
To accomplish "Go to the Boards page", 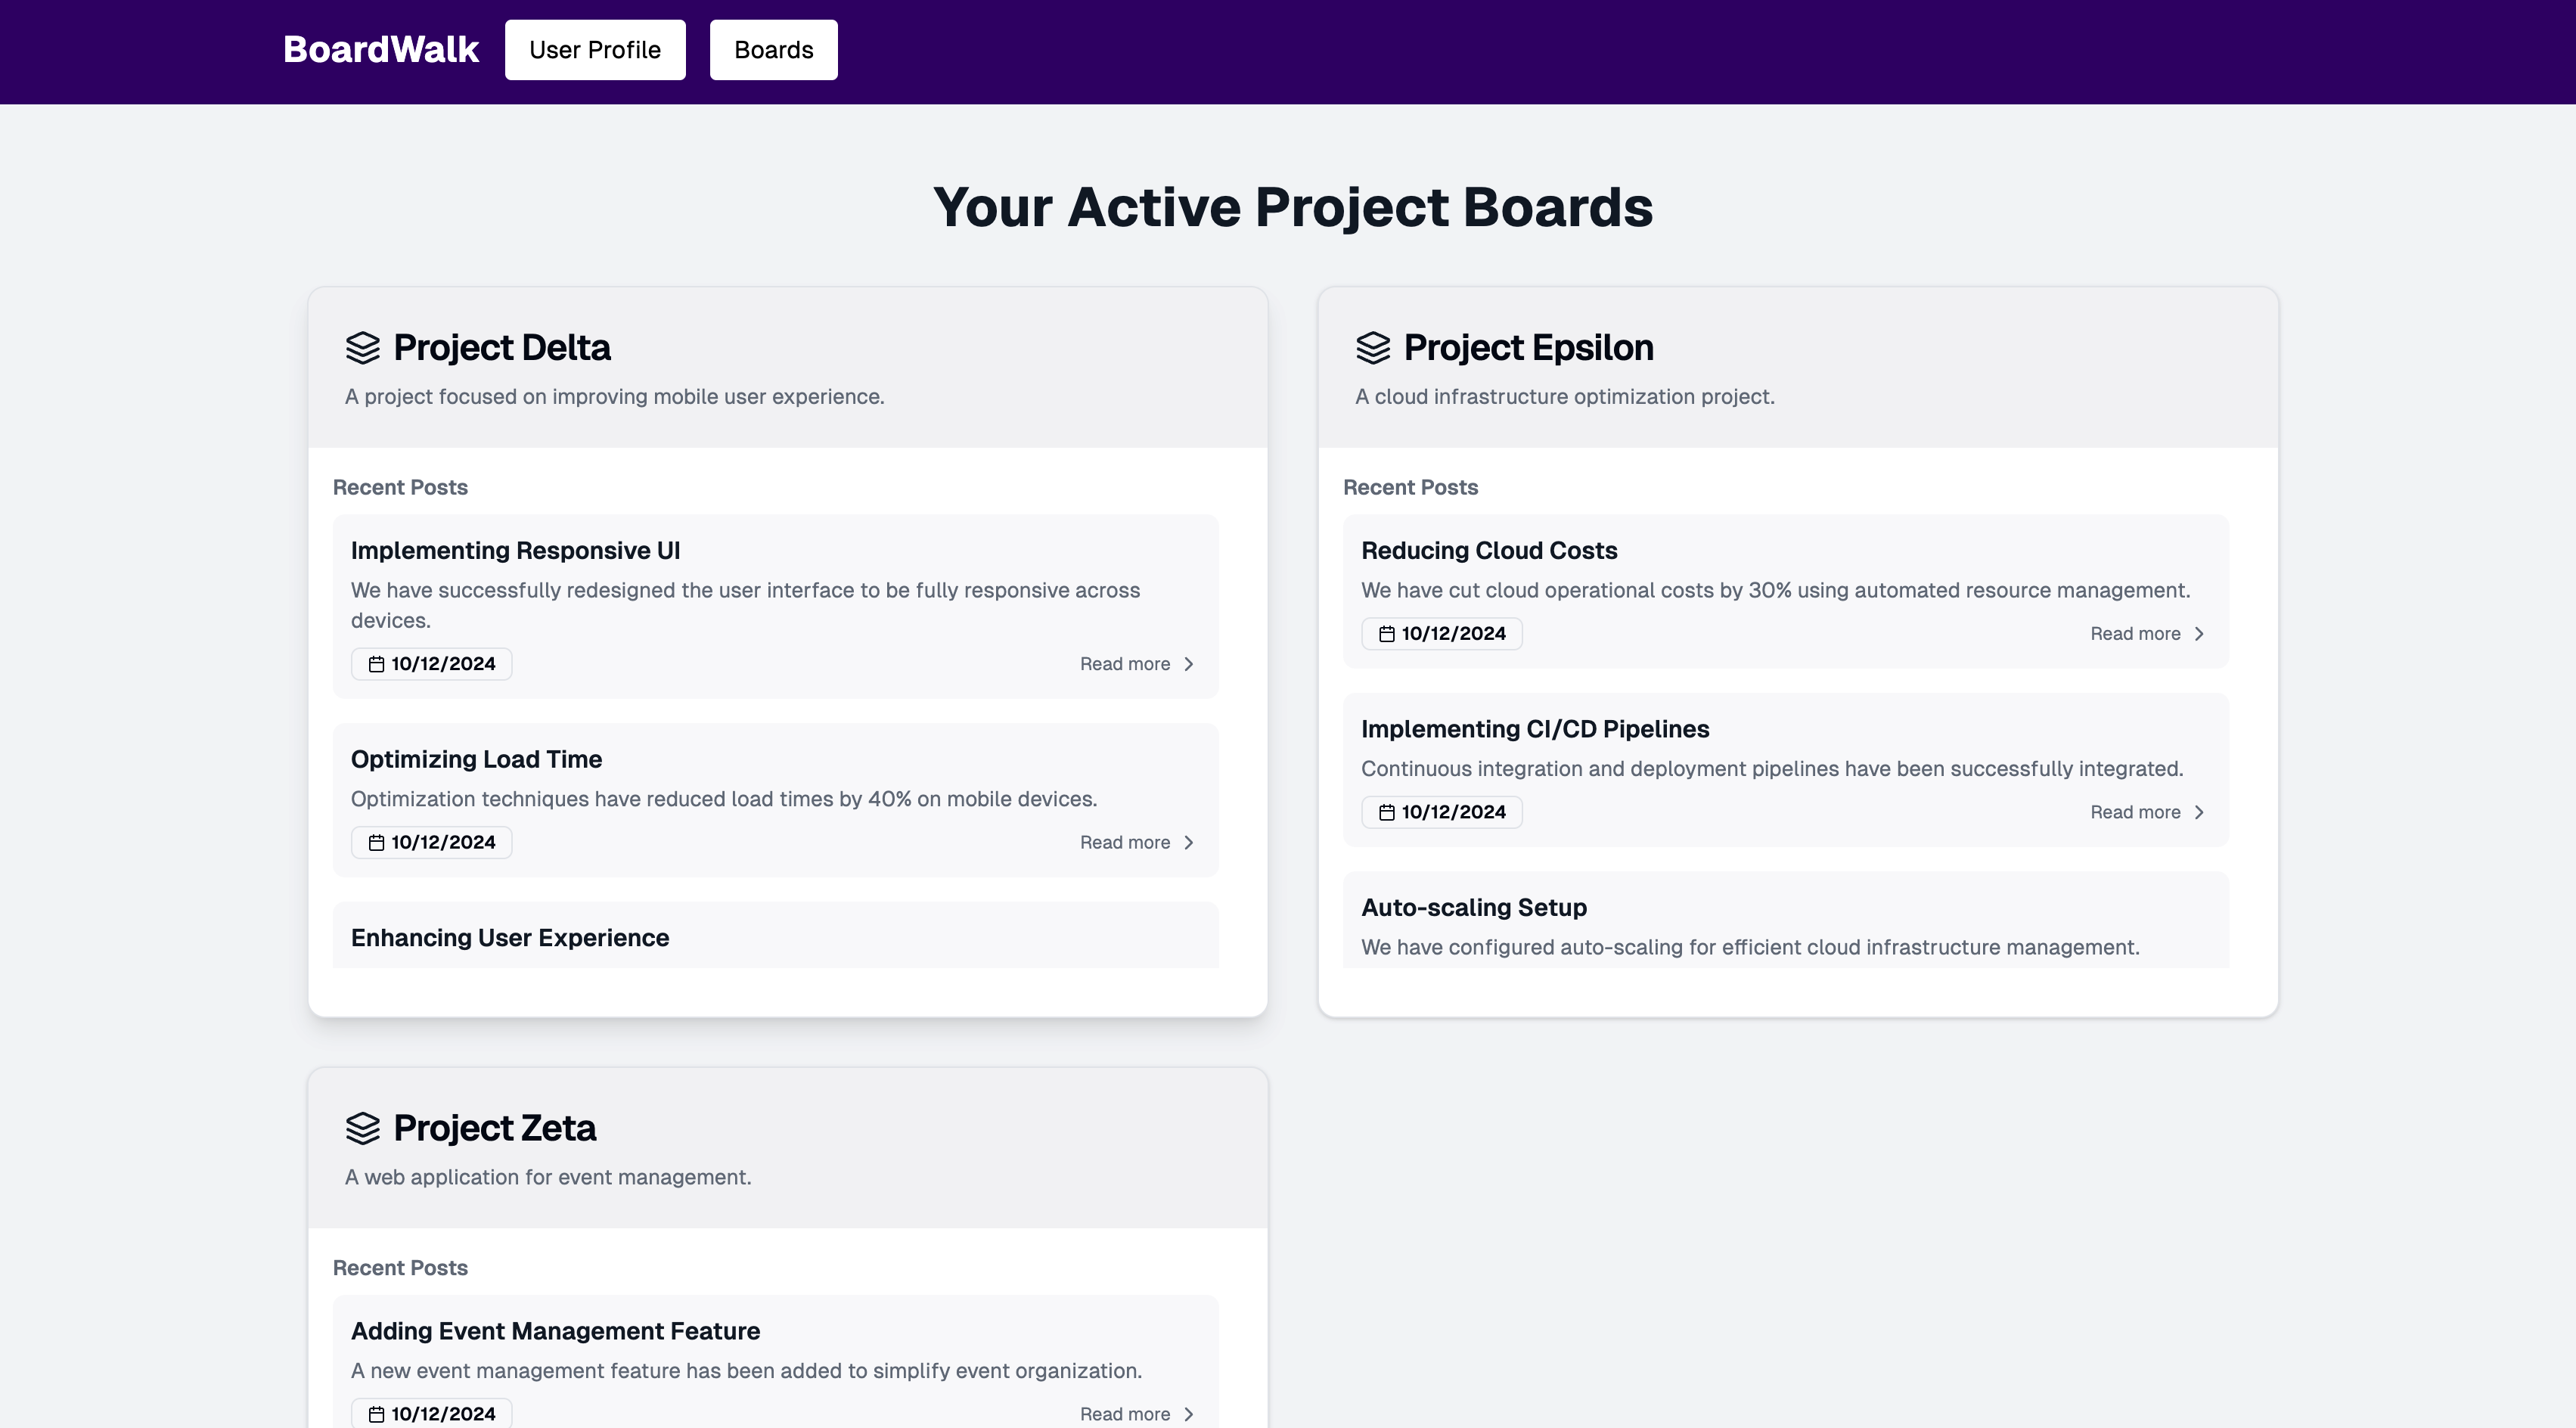I will click(773, 50).
